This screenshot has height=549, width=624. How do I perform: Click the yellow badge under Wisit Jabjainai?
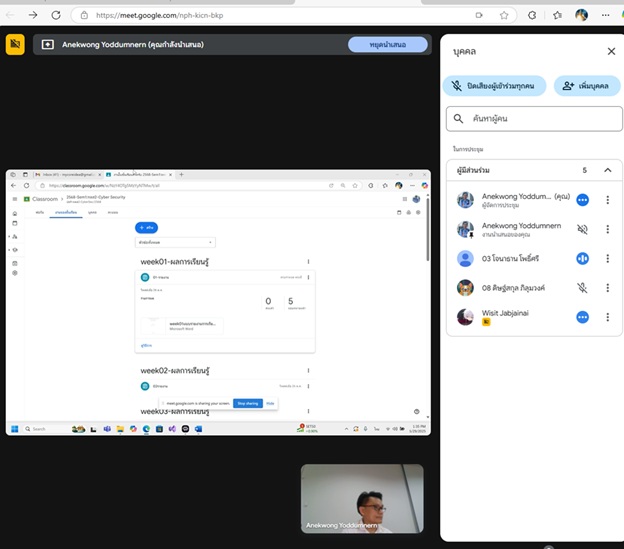486,322
